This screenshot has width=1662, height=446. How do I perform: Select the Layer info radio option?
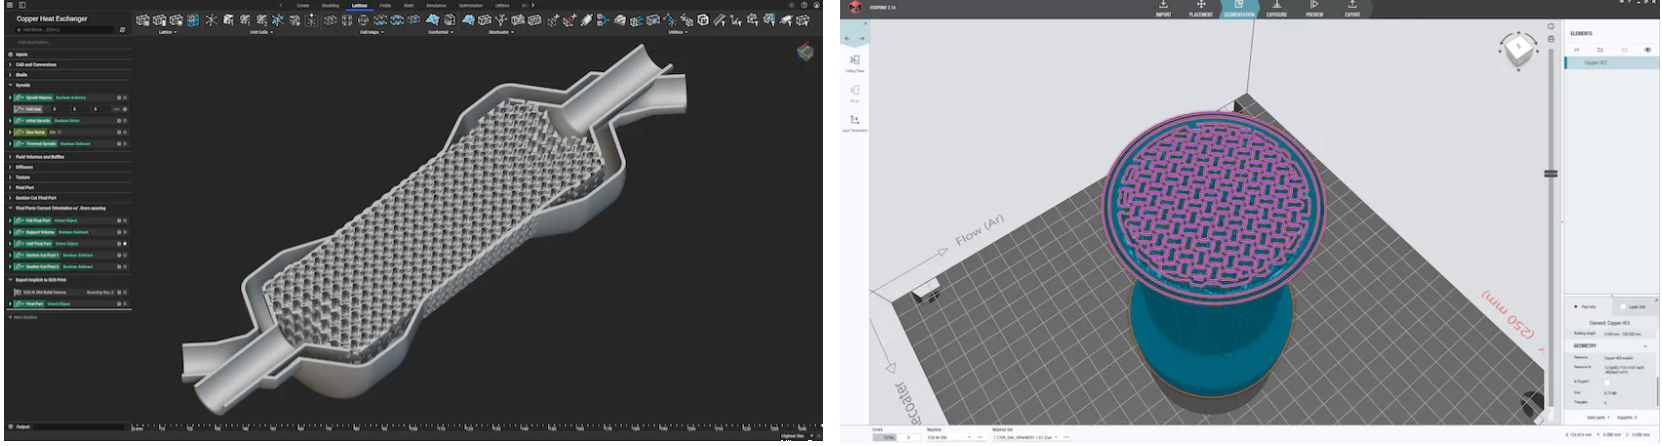(x=1623, y=307)
